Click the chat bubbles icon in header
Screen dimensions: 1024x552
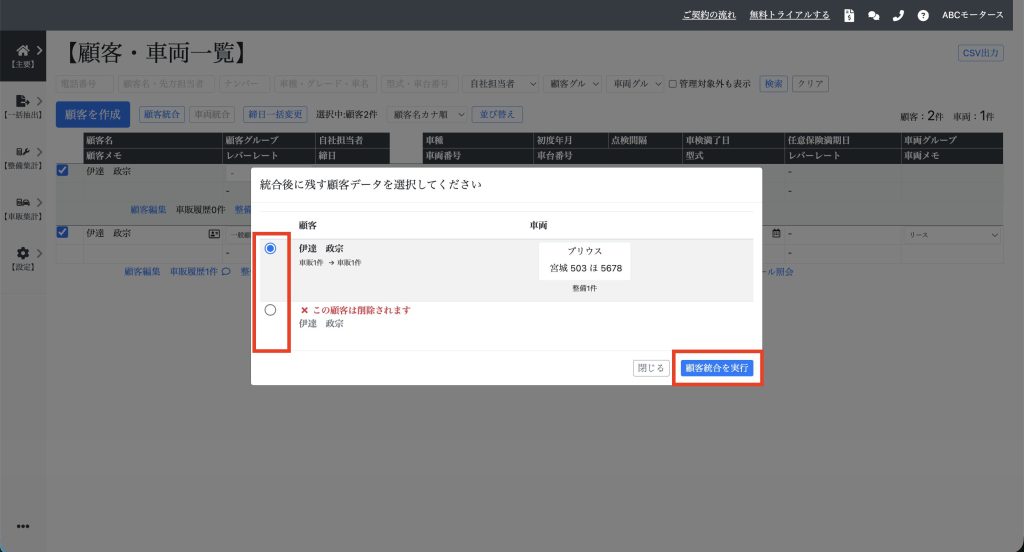(x=874, y=15)
